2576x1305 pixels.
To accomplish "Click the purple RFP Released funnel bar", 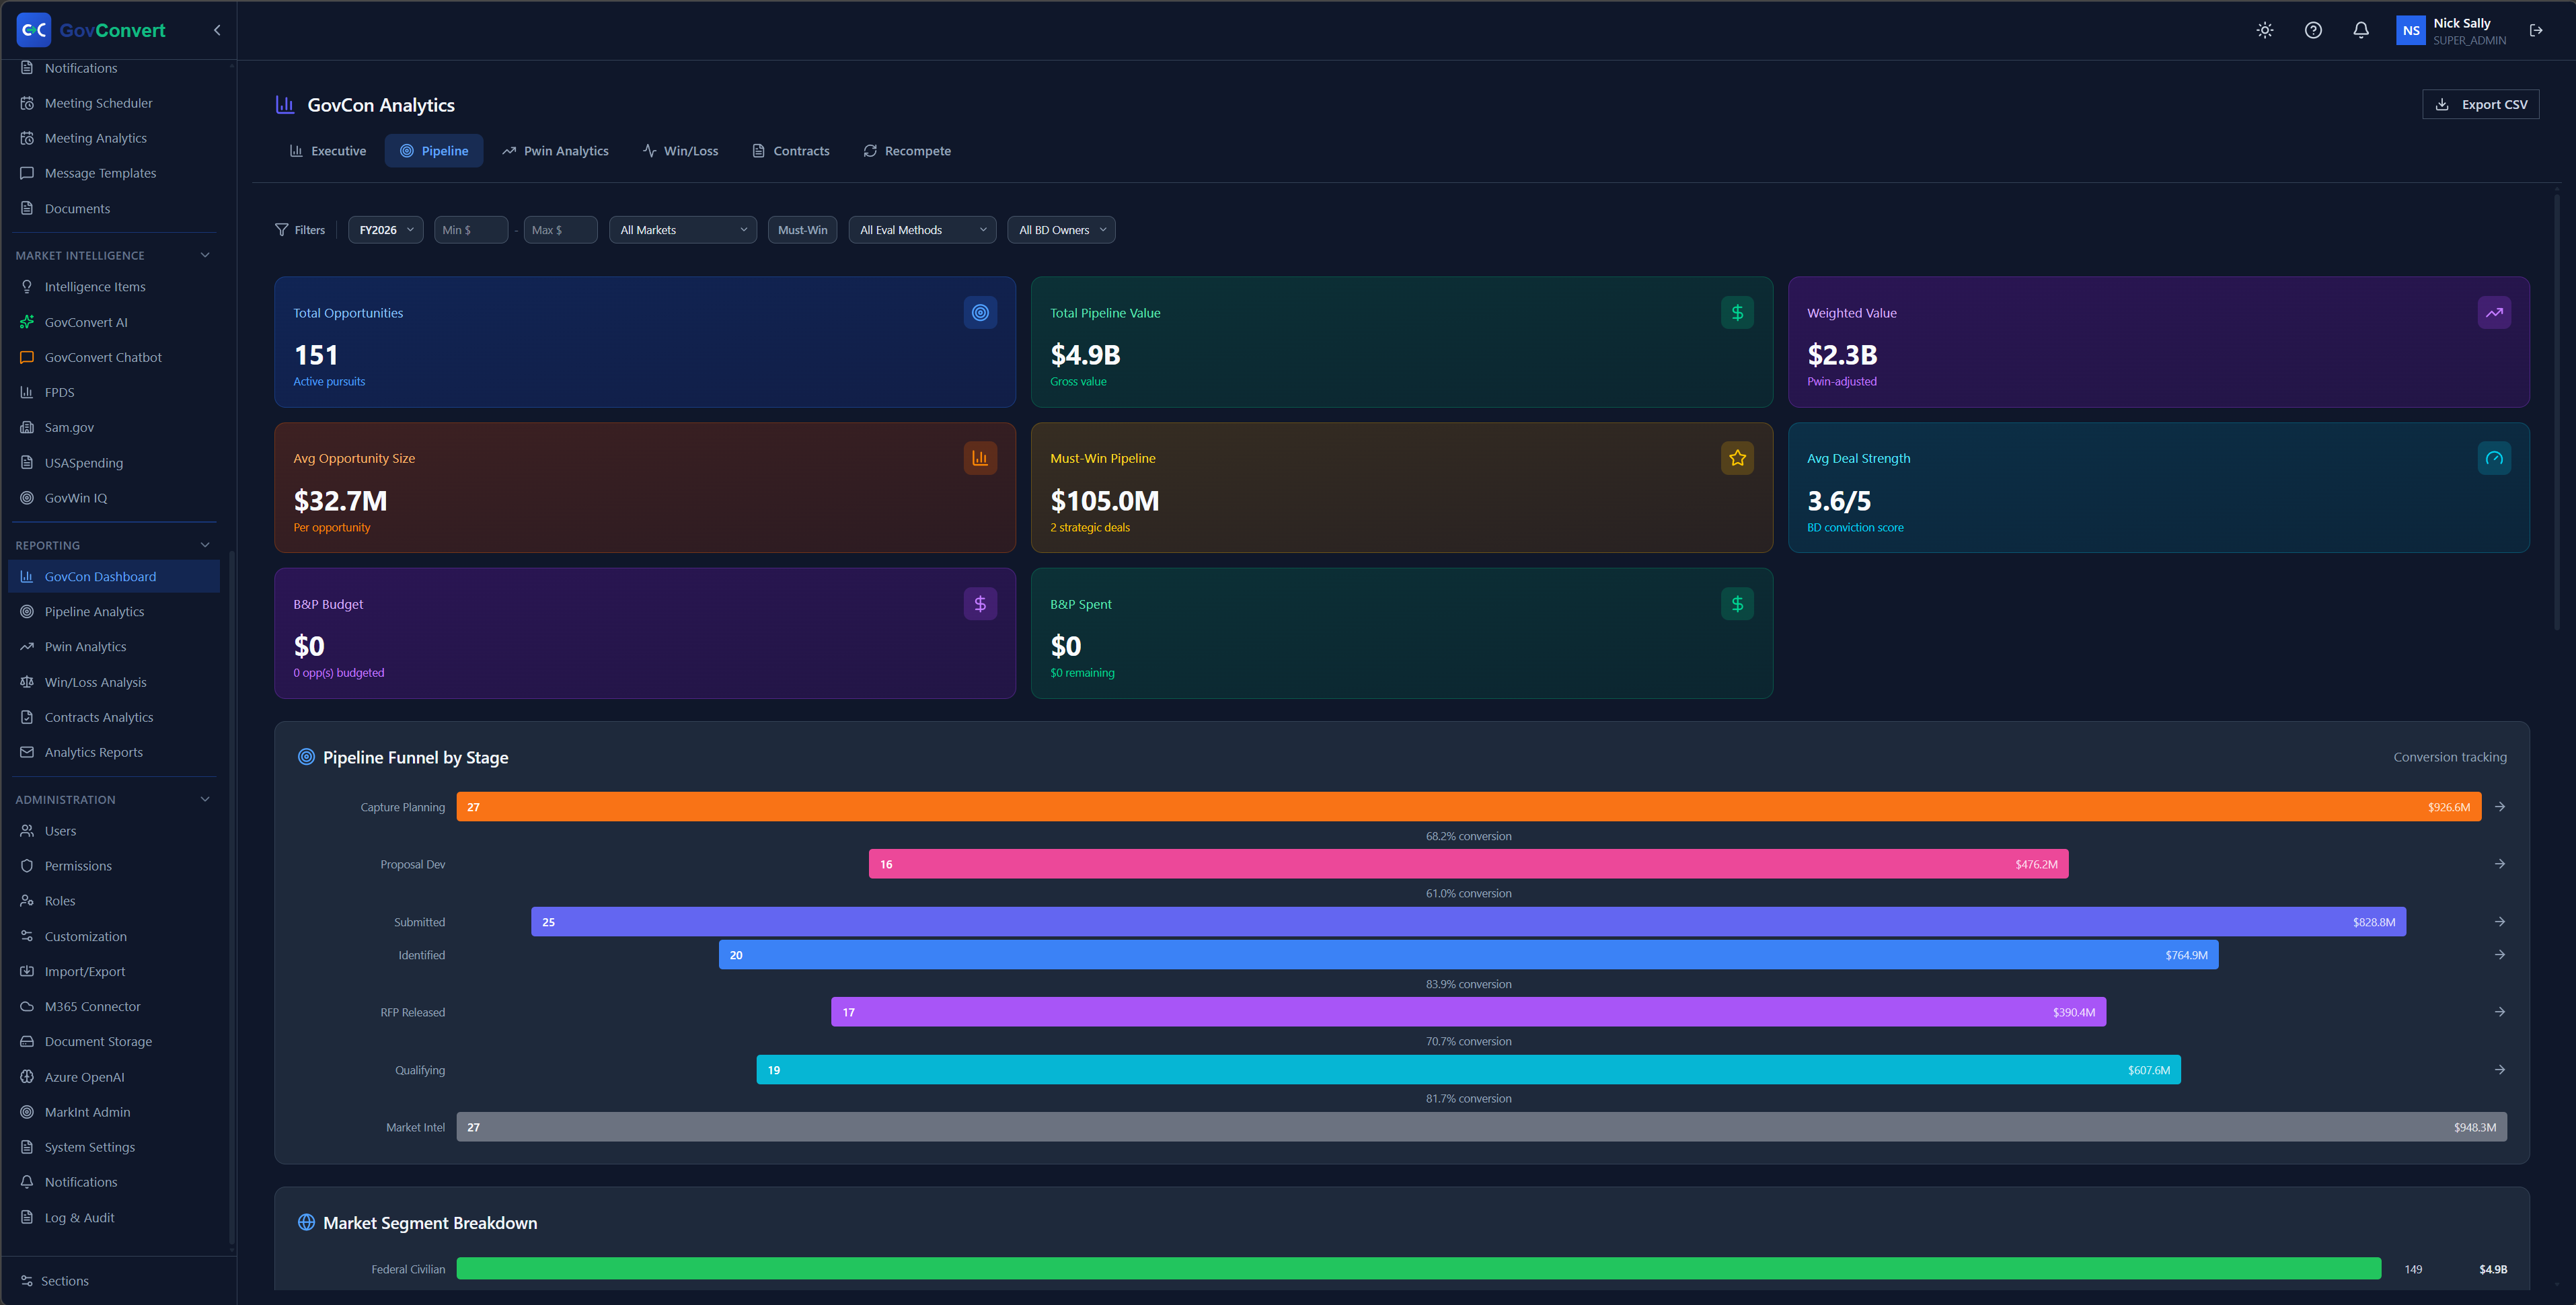I will [x=1468, y=1012].
